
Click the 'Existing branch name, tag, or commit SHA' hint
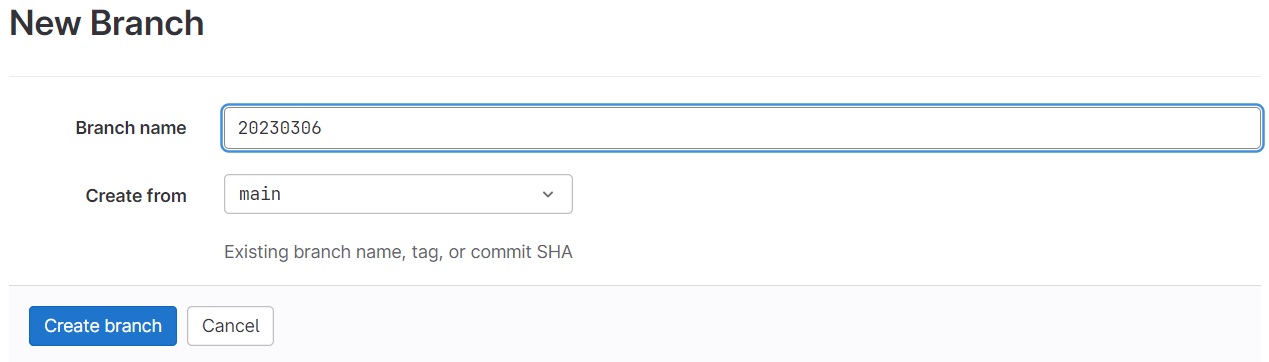coord(398,252)
